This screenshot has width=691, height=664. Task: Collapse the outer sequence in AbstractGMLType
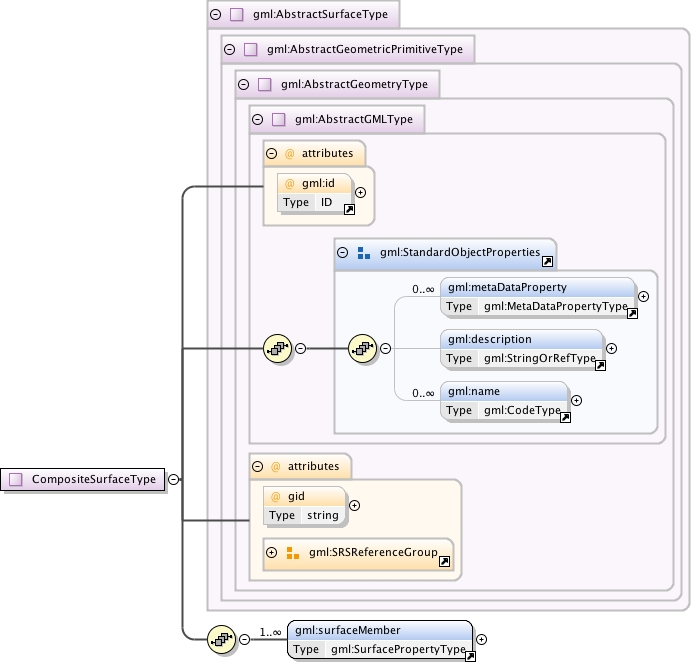301,349
